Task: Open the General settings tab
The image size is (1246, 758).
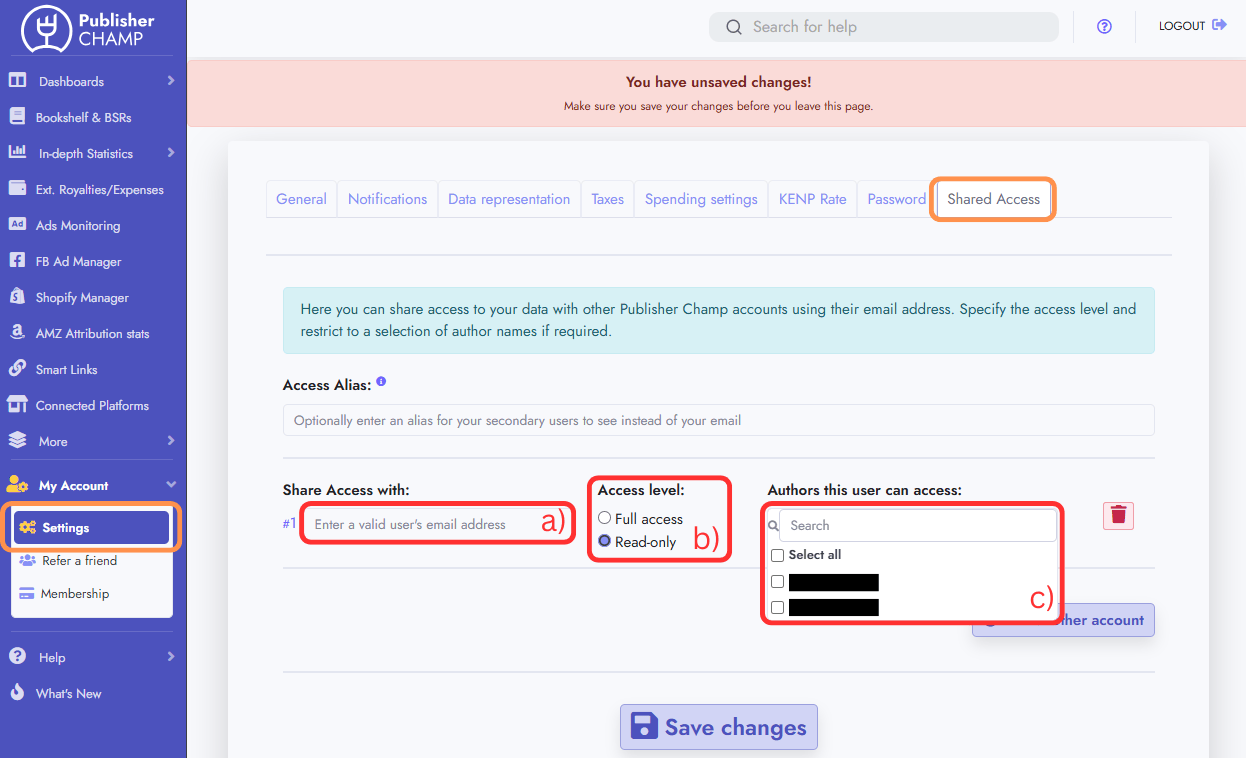Action: tap(301, 199)
